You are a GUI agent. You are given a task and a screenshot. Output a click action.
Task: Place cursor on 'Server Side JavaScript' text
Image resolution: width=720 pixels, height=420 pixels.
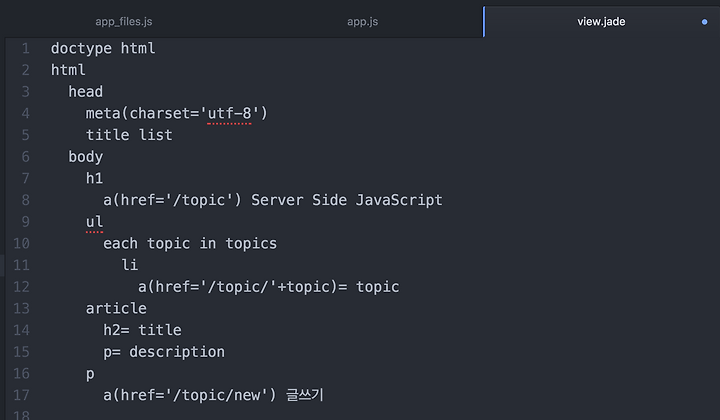point(347,200)
